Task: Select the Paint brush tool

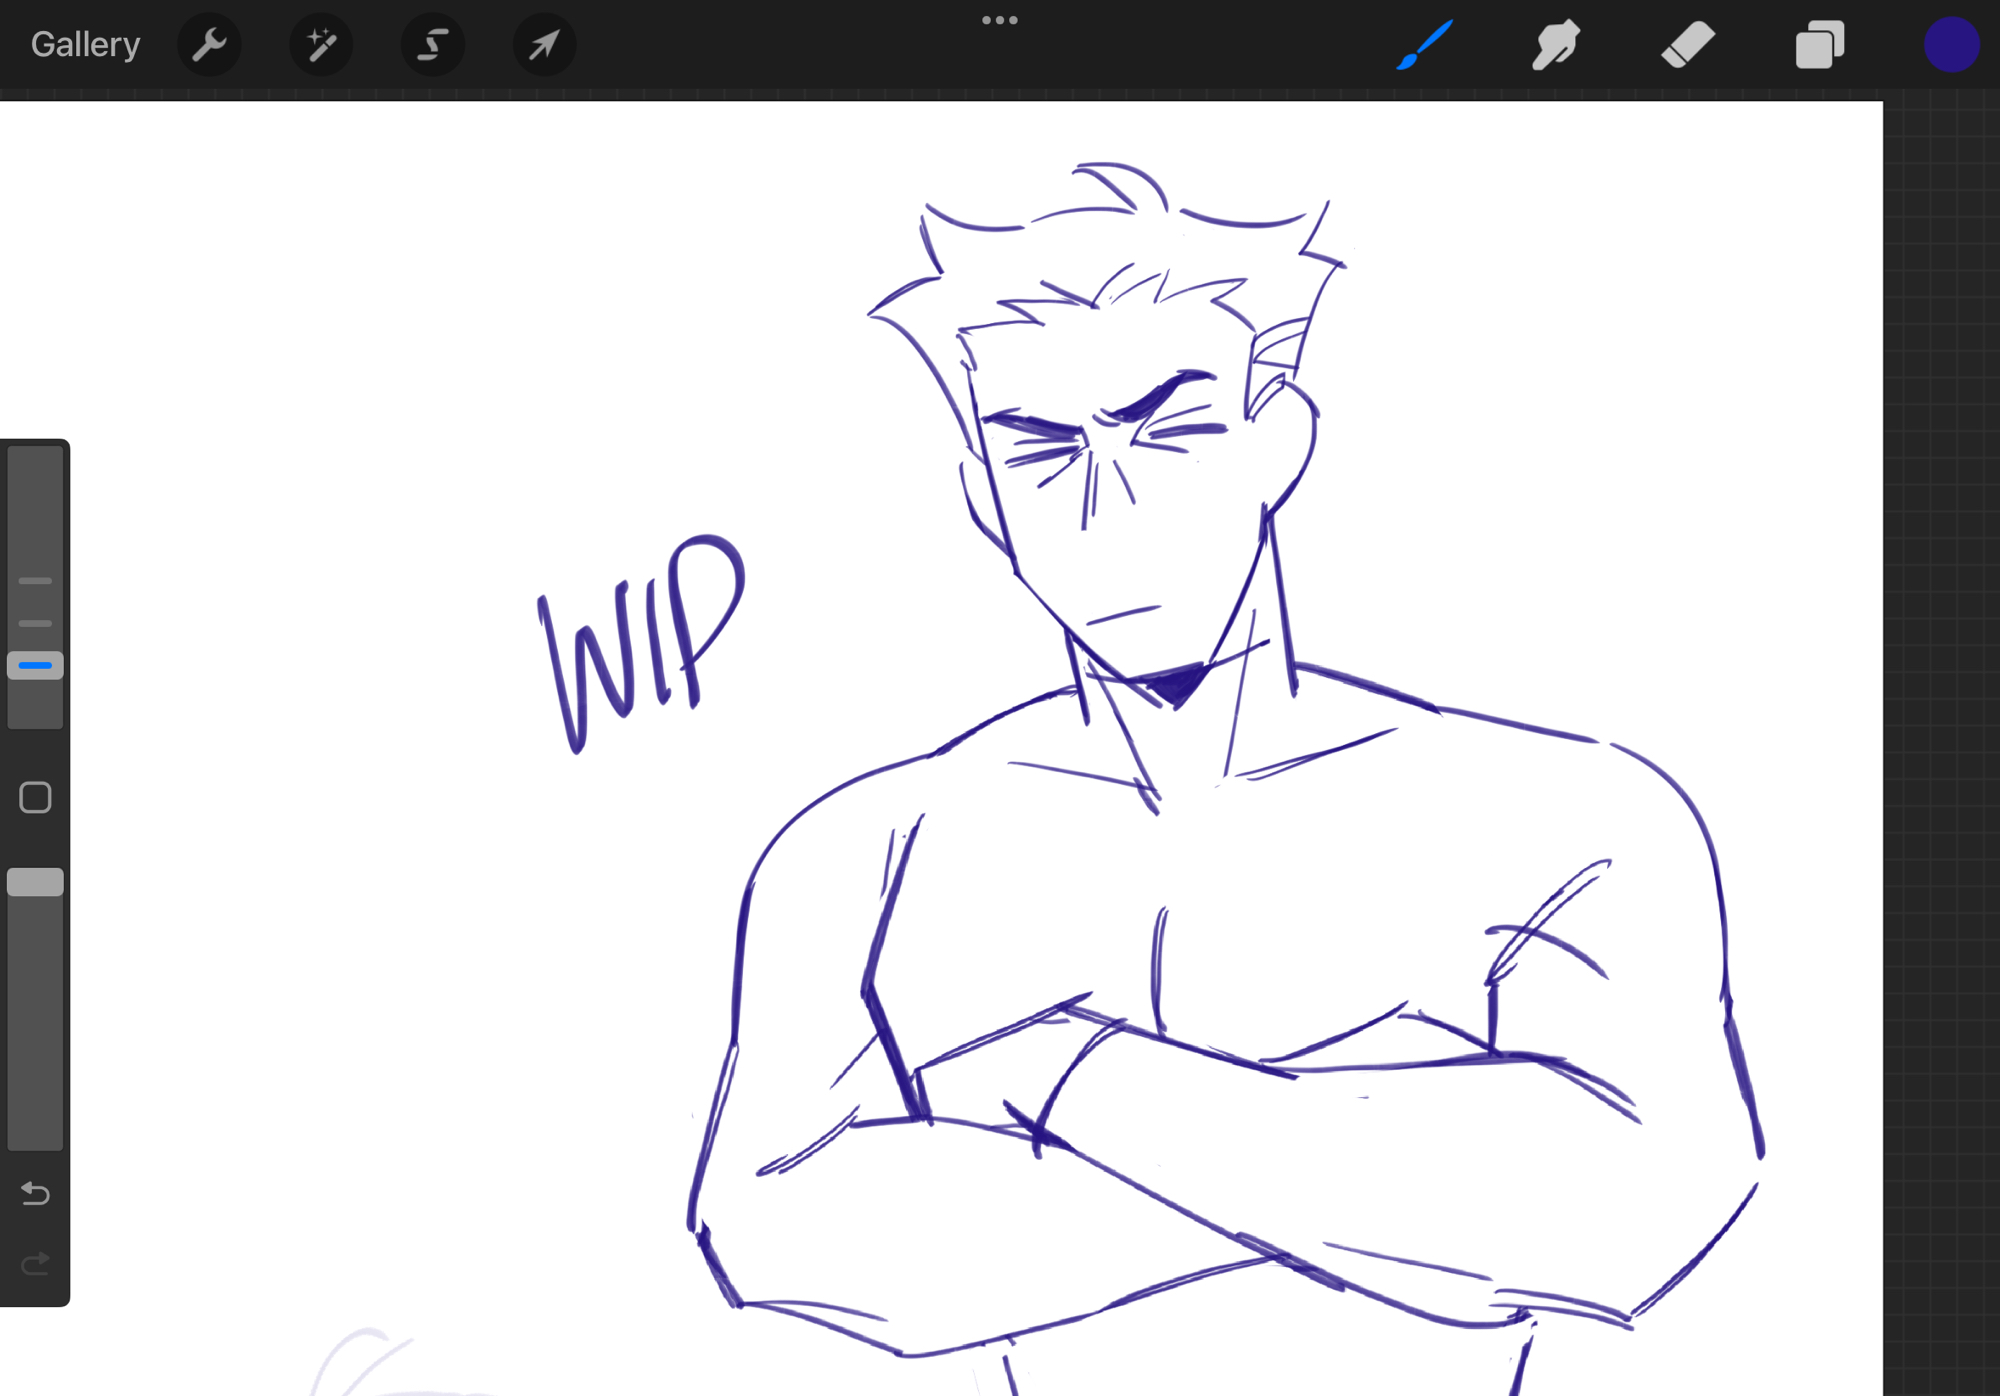Action: pyautogui.click(x=1425, y=45)
